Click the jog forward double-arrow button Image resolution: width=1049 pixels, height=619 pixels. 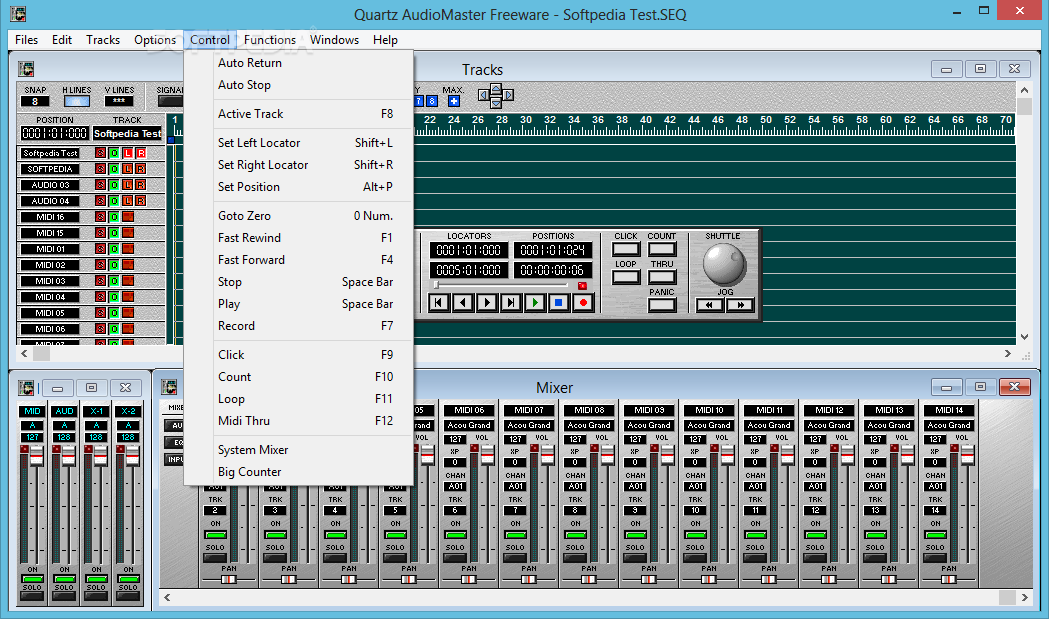(x=740, y=306)
